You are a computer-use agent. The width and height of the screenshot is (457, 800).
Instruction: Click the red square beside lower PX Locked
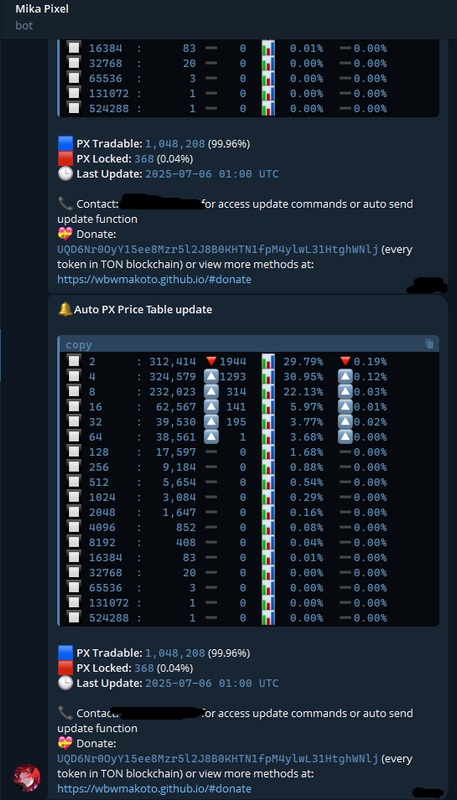pyautogui.click(x=66, y=668)
